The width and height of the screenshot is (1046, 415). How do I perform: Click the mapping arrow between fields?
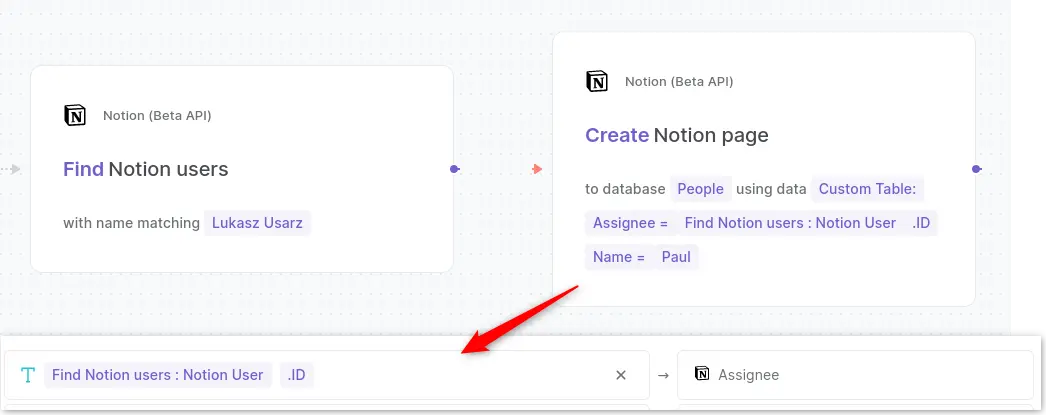663,376
